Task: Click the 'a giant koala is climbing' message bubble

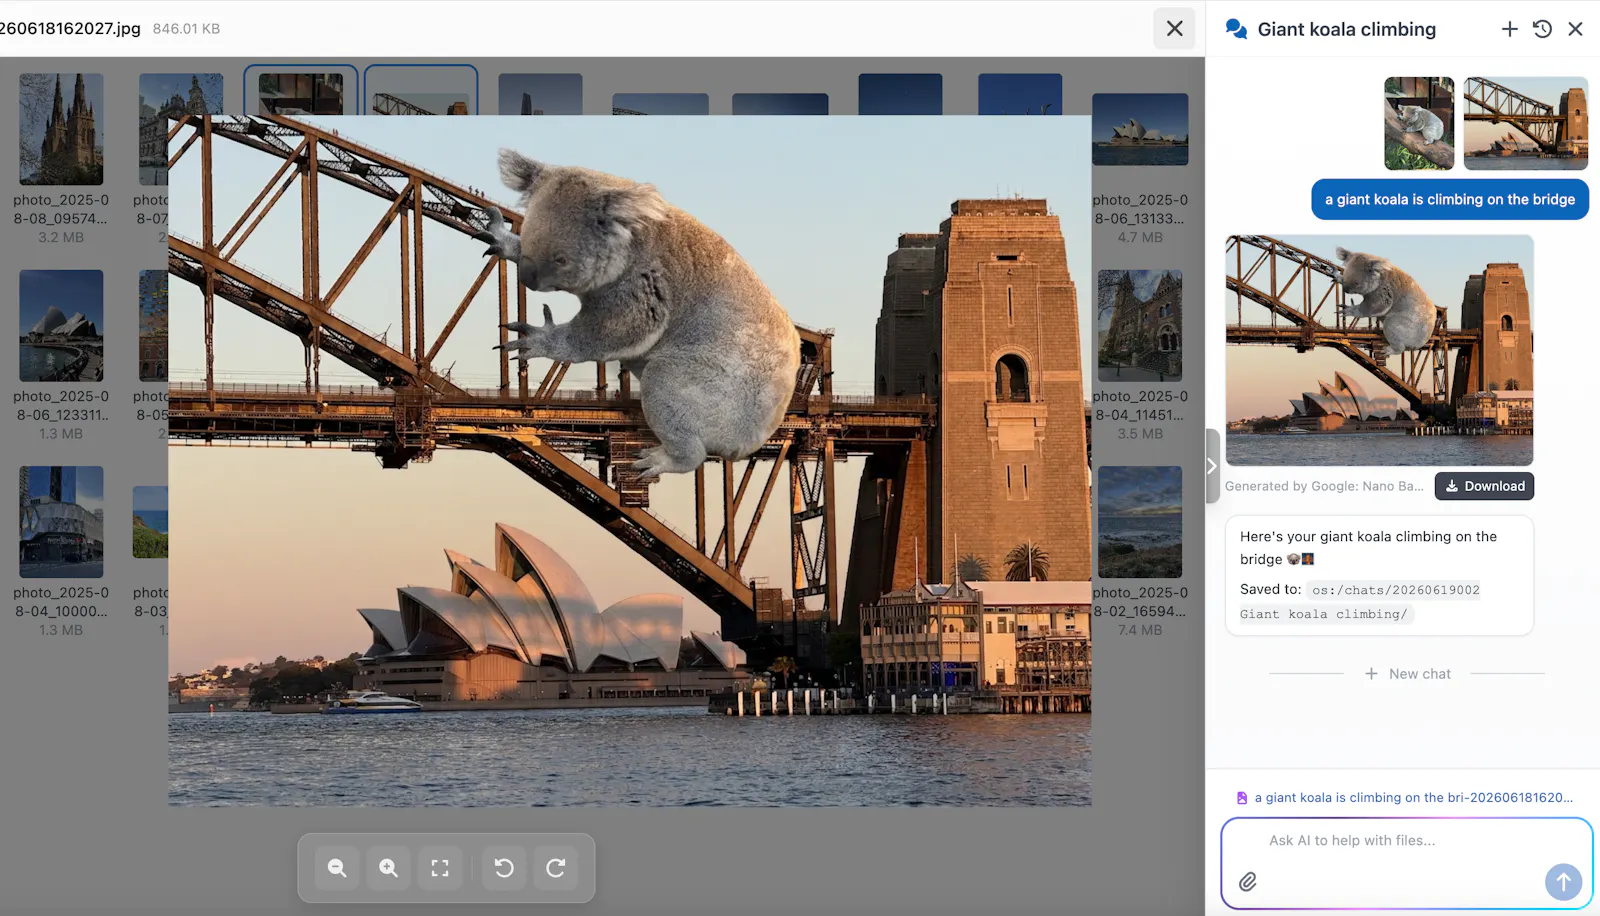Action: coord(1450,199)
